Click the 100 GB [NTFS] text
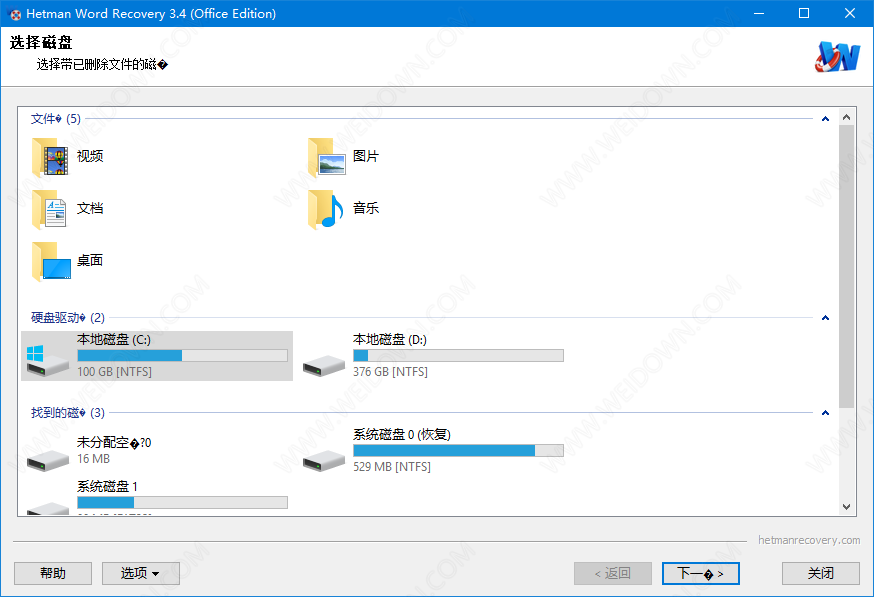 tap(114, 372)
